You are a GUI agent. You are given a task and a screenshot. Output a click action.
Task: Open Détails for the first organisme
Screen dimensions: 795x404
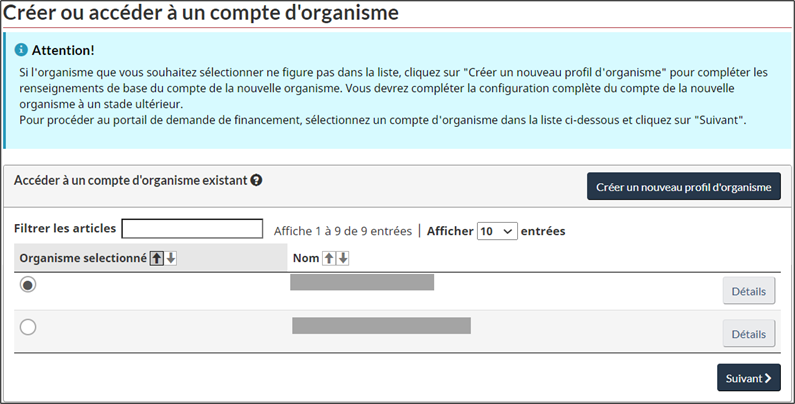(749, 291)
